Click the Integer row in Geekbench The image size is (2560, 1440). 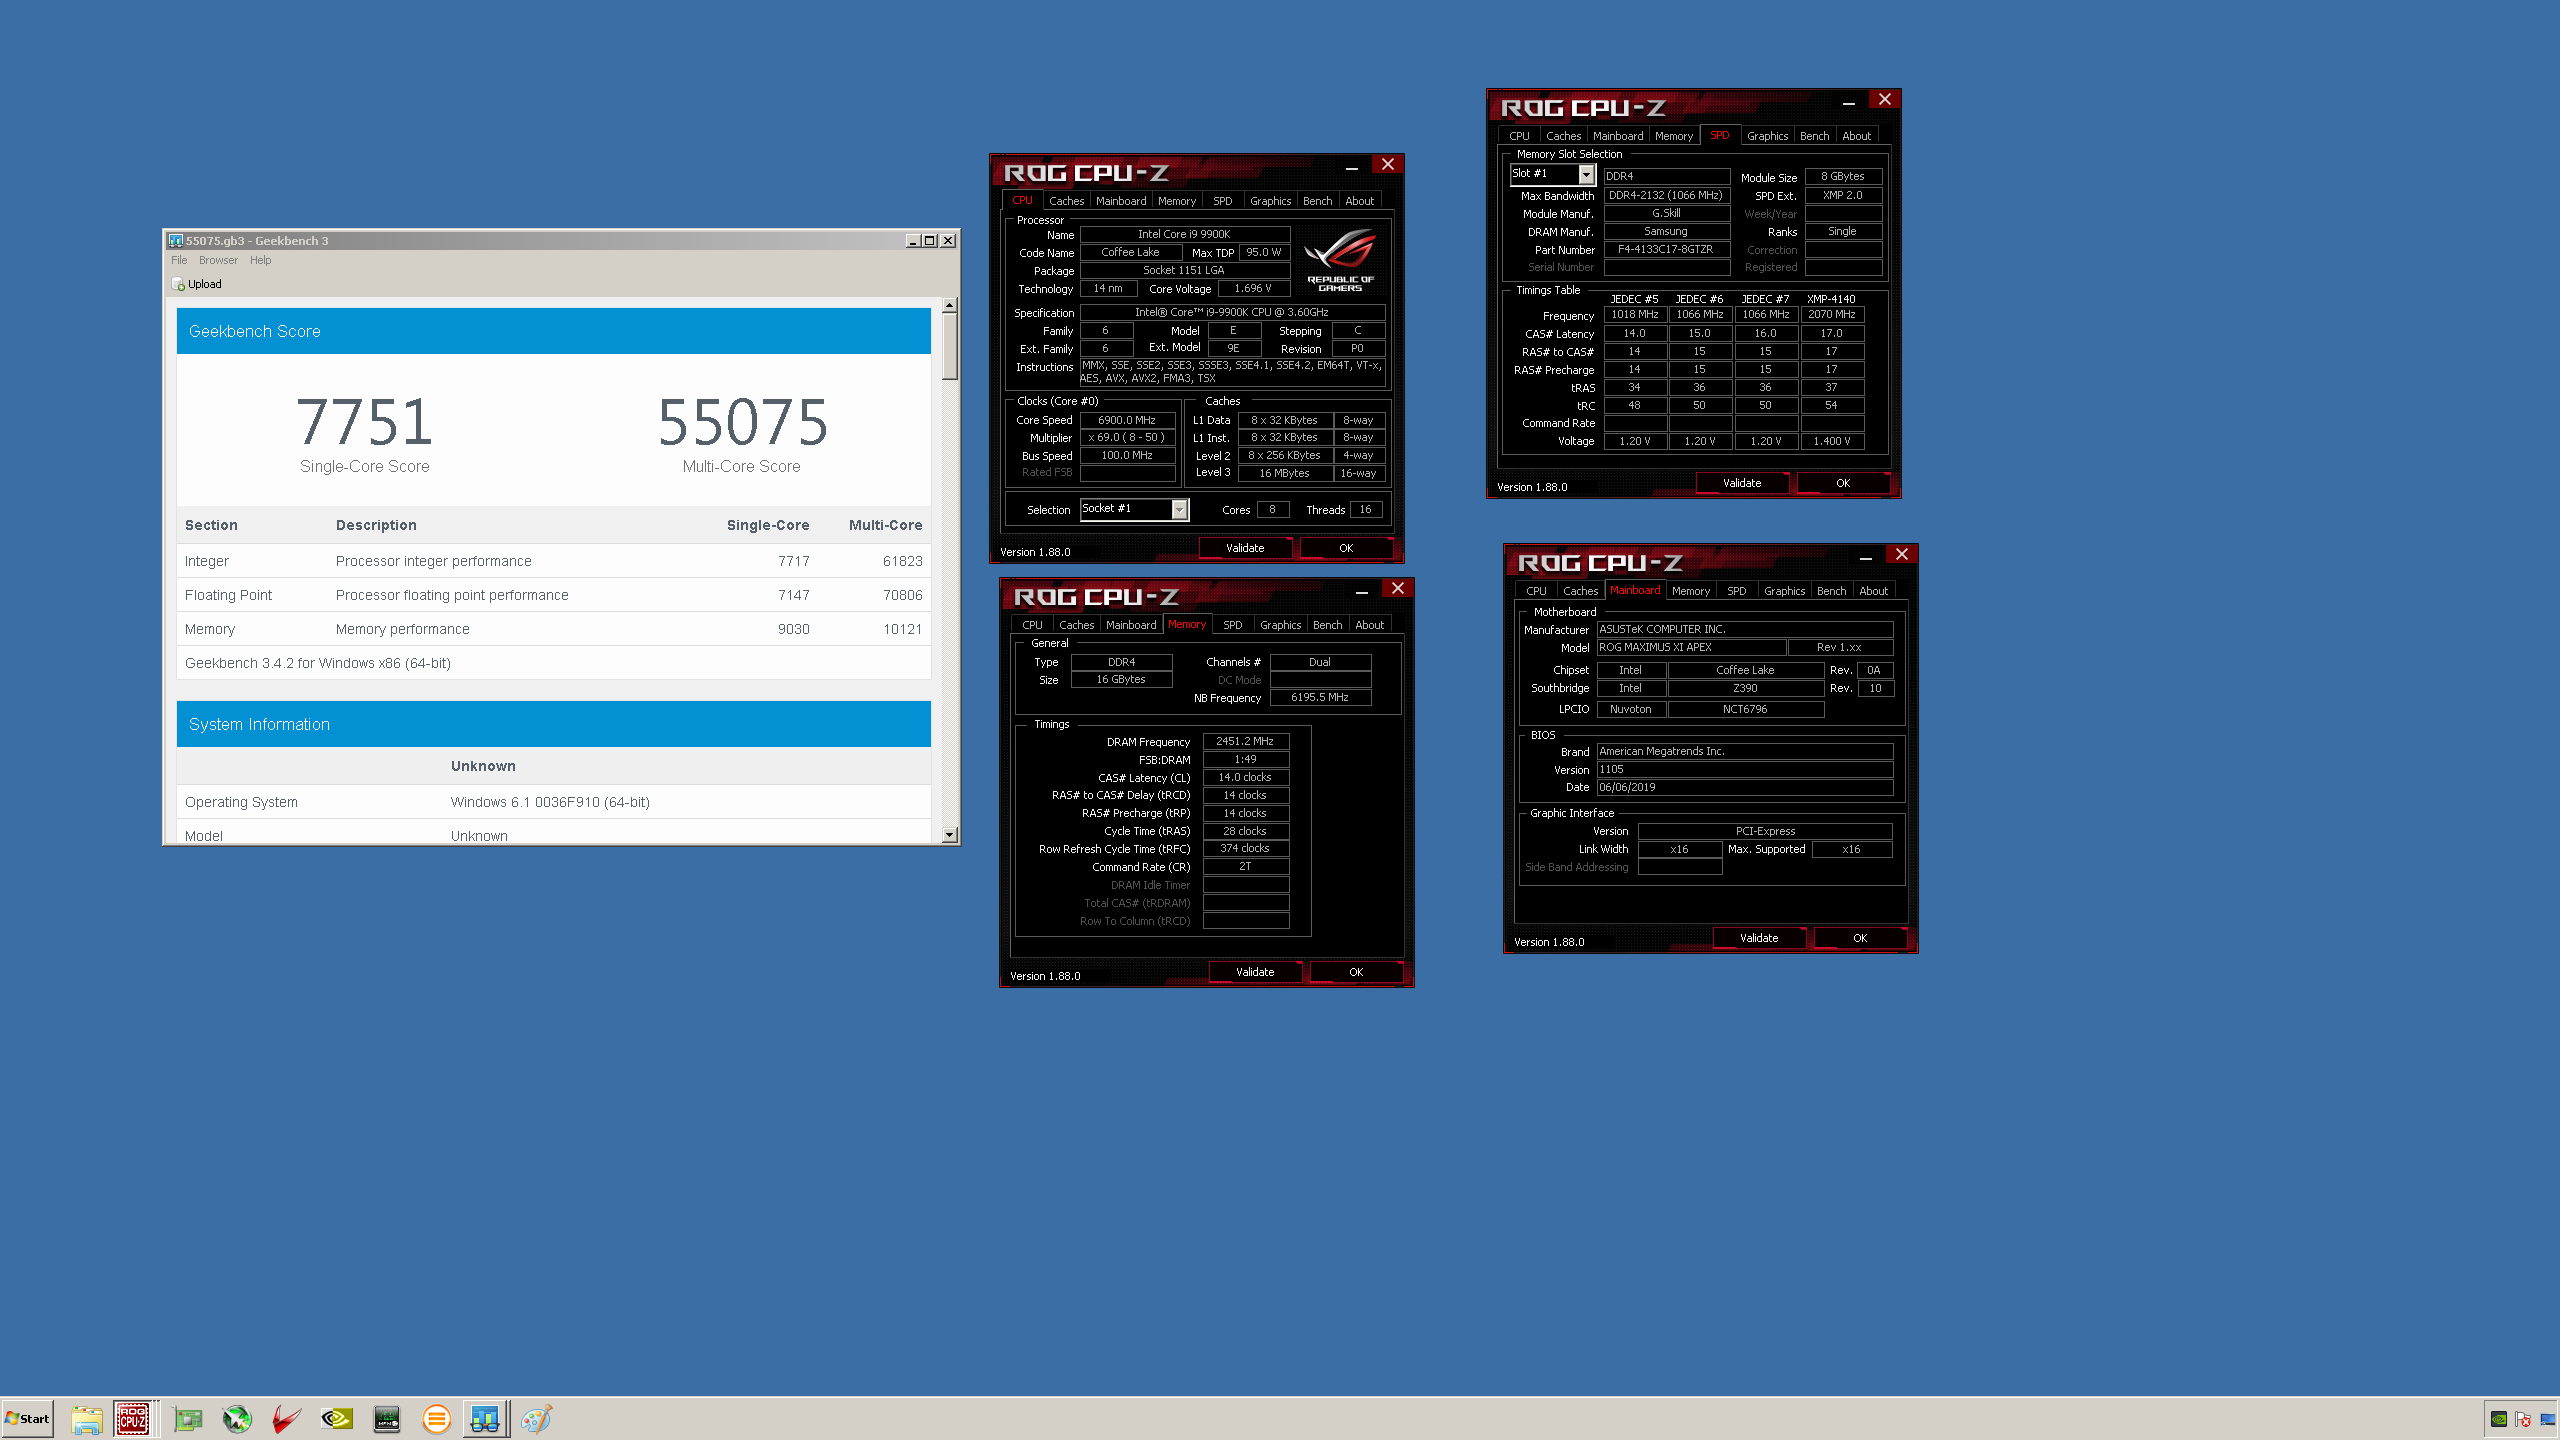tap(553, 561)
